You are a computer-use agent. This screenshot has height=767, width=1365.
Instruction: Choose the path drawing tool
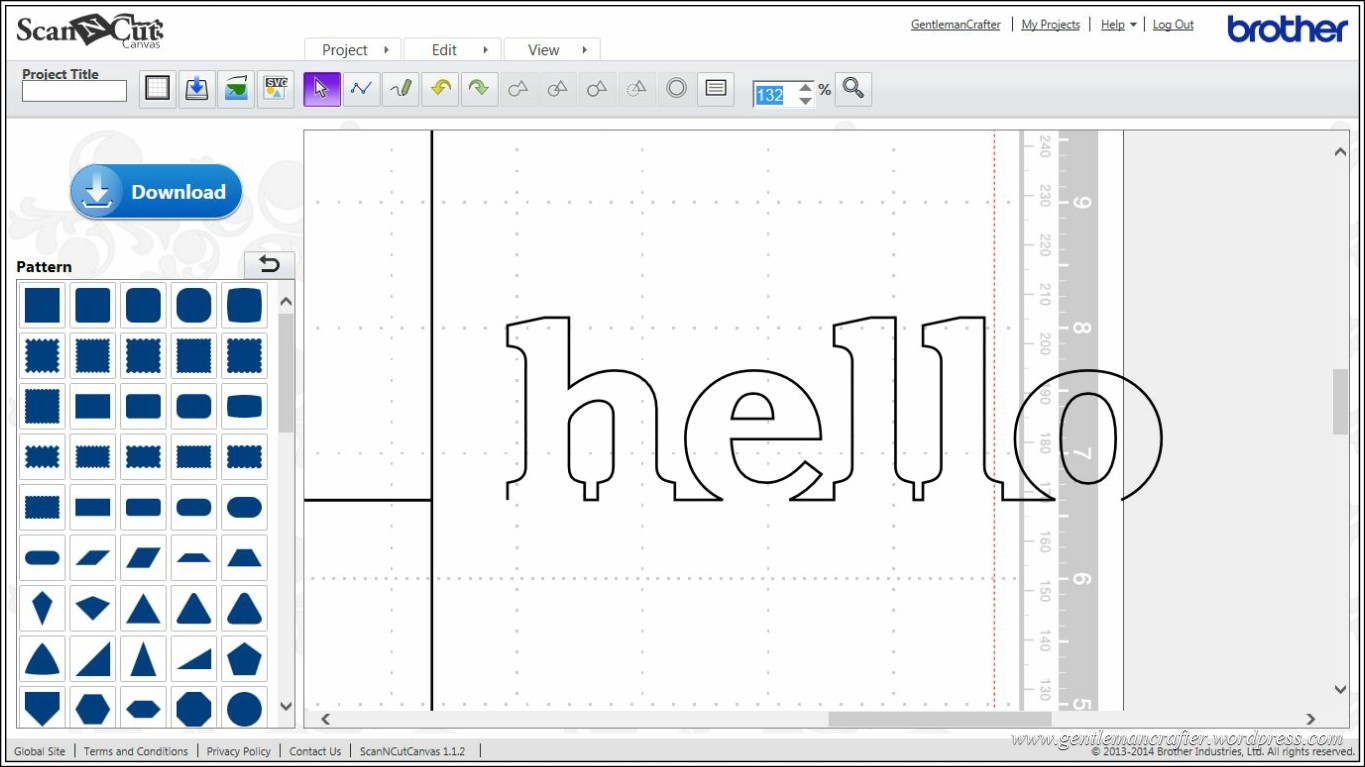click(361, 89)
